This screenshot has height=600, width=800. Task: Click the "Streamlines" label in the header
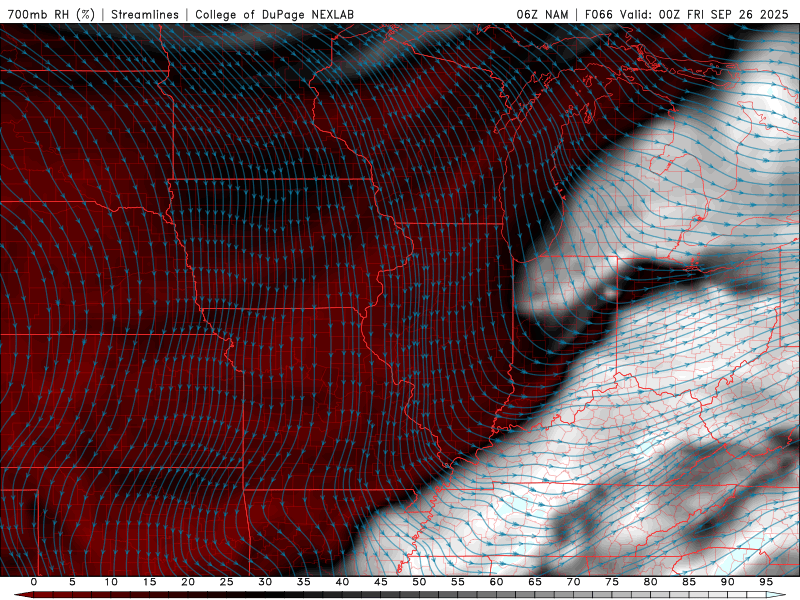pos(145,14)
